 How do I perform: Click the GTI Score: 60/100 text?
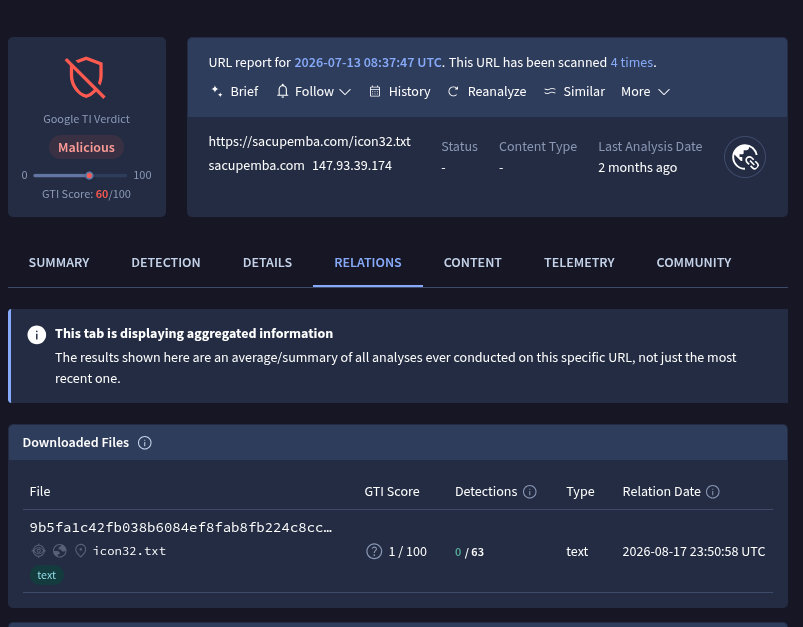click(x=86, y=194)
